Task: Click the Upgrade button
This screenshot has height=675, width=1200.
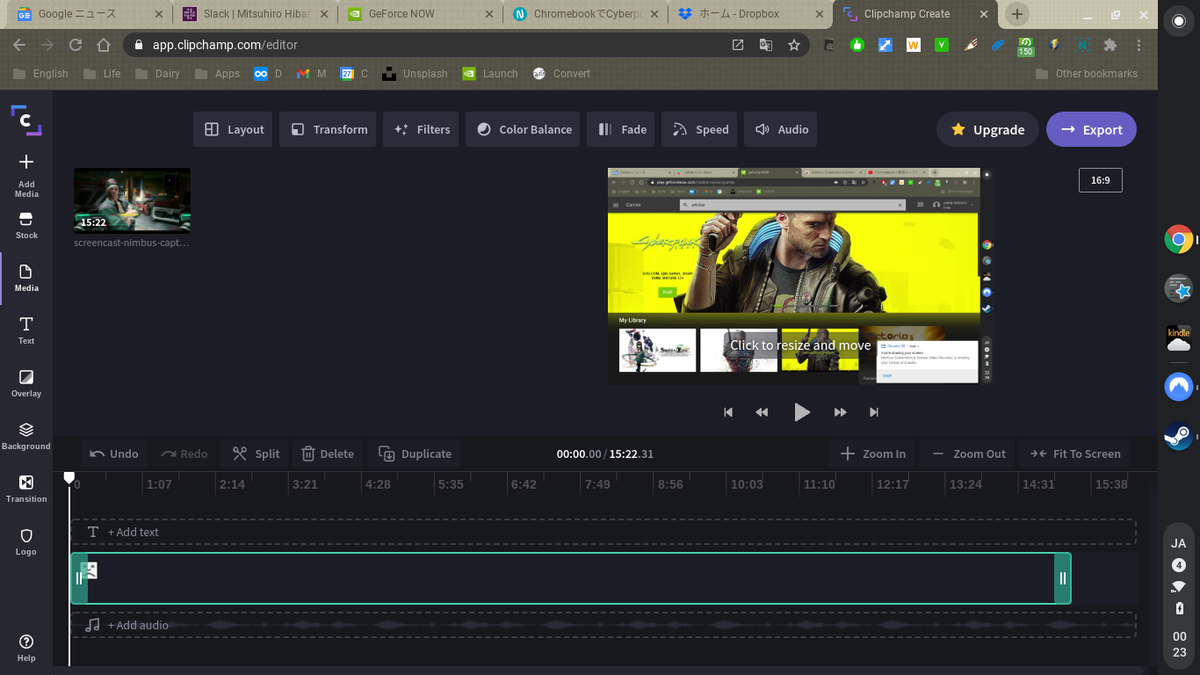Action: click(988, 129)
